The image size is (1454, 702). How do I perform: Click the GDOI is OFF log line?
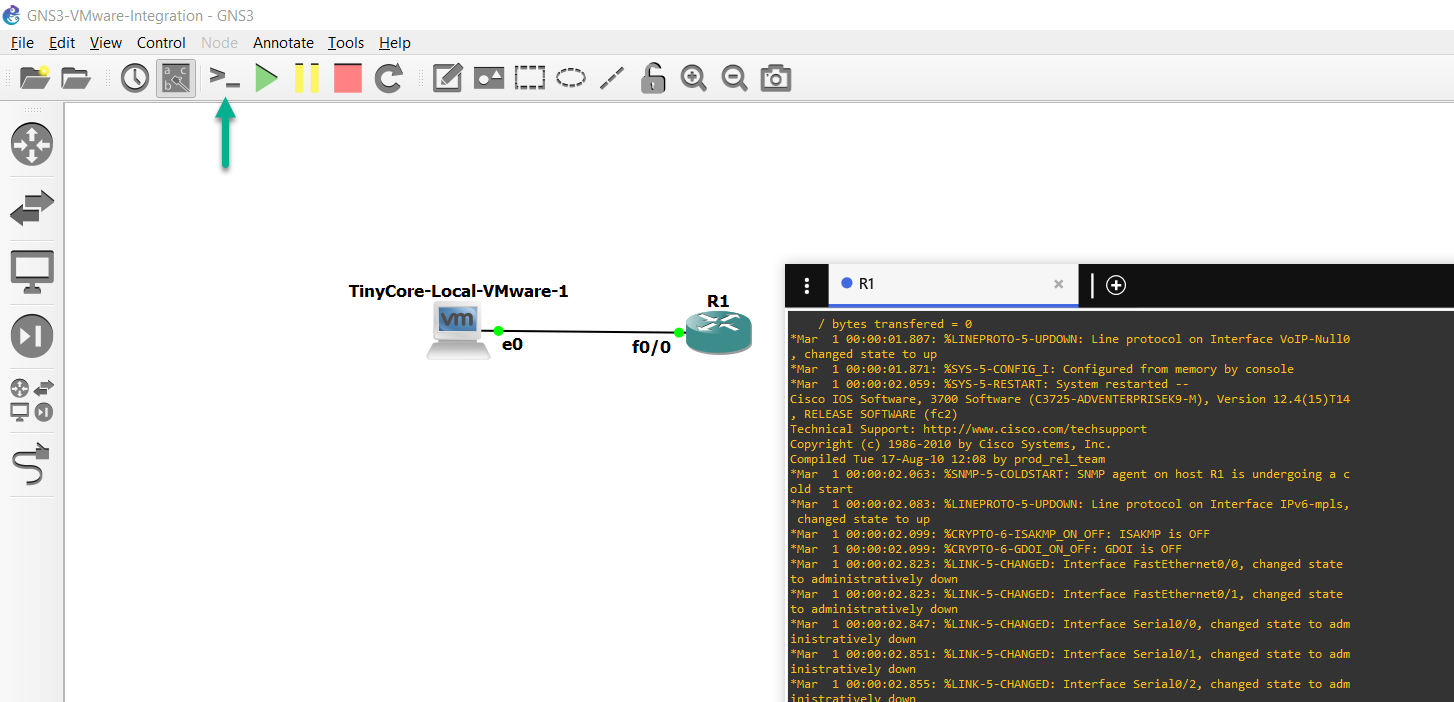coord(986,549)
